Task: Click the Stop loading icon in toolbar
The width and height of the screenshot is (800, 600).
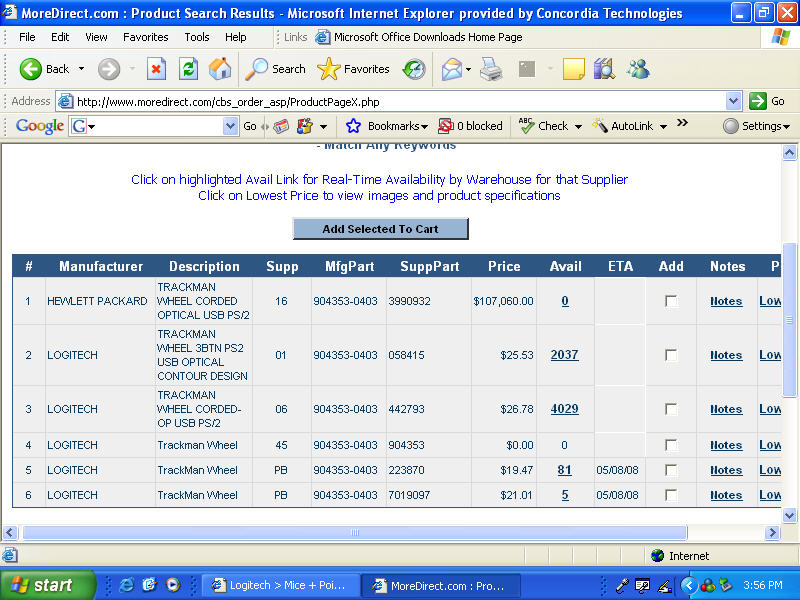Action: [x=156, y=69]
